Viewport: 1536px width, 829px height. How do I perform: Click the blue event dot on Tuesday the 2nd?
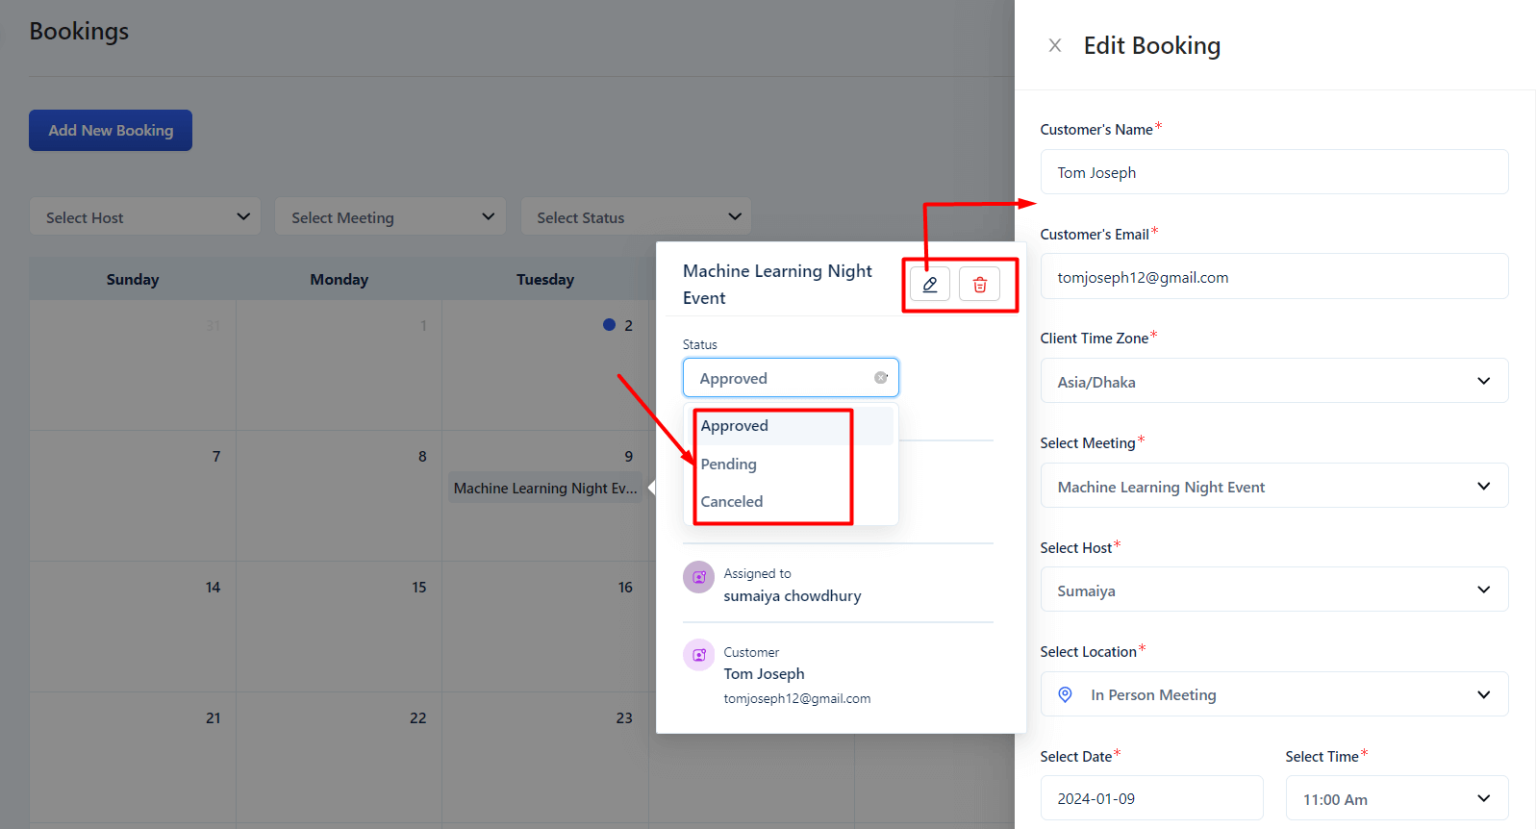click(608, 324)
